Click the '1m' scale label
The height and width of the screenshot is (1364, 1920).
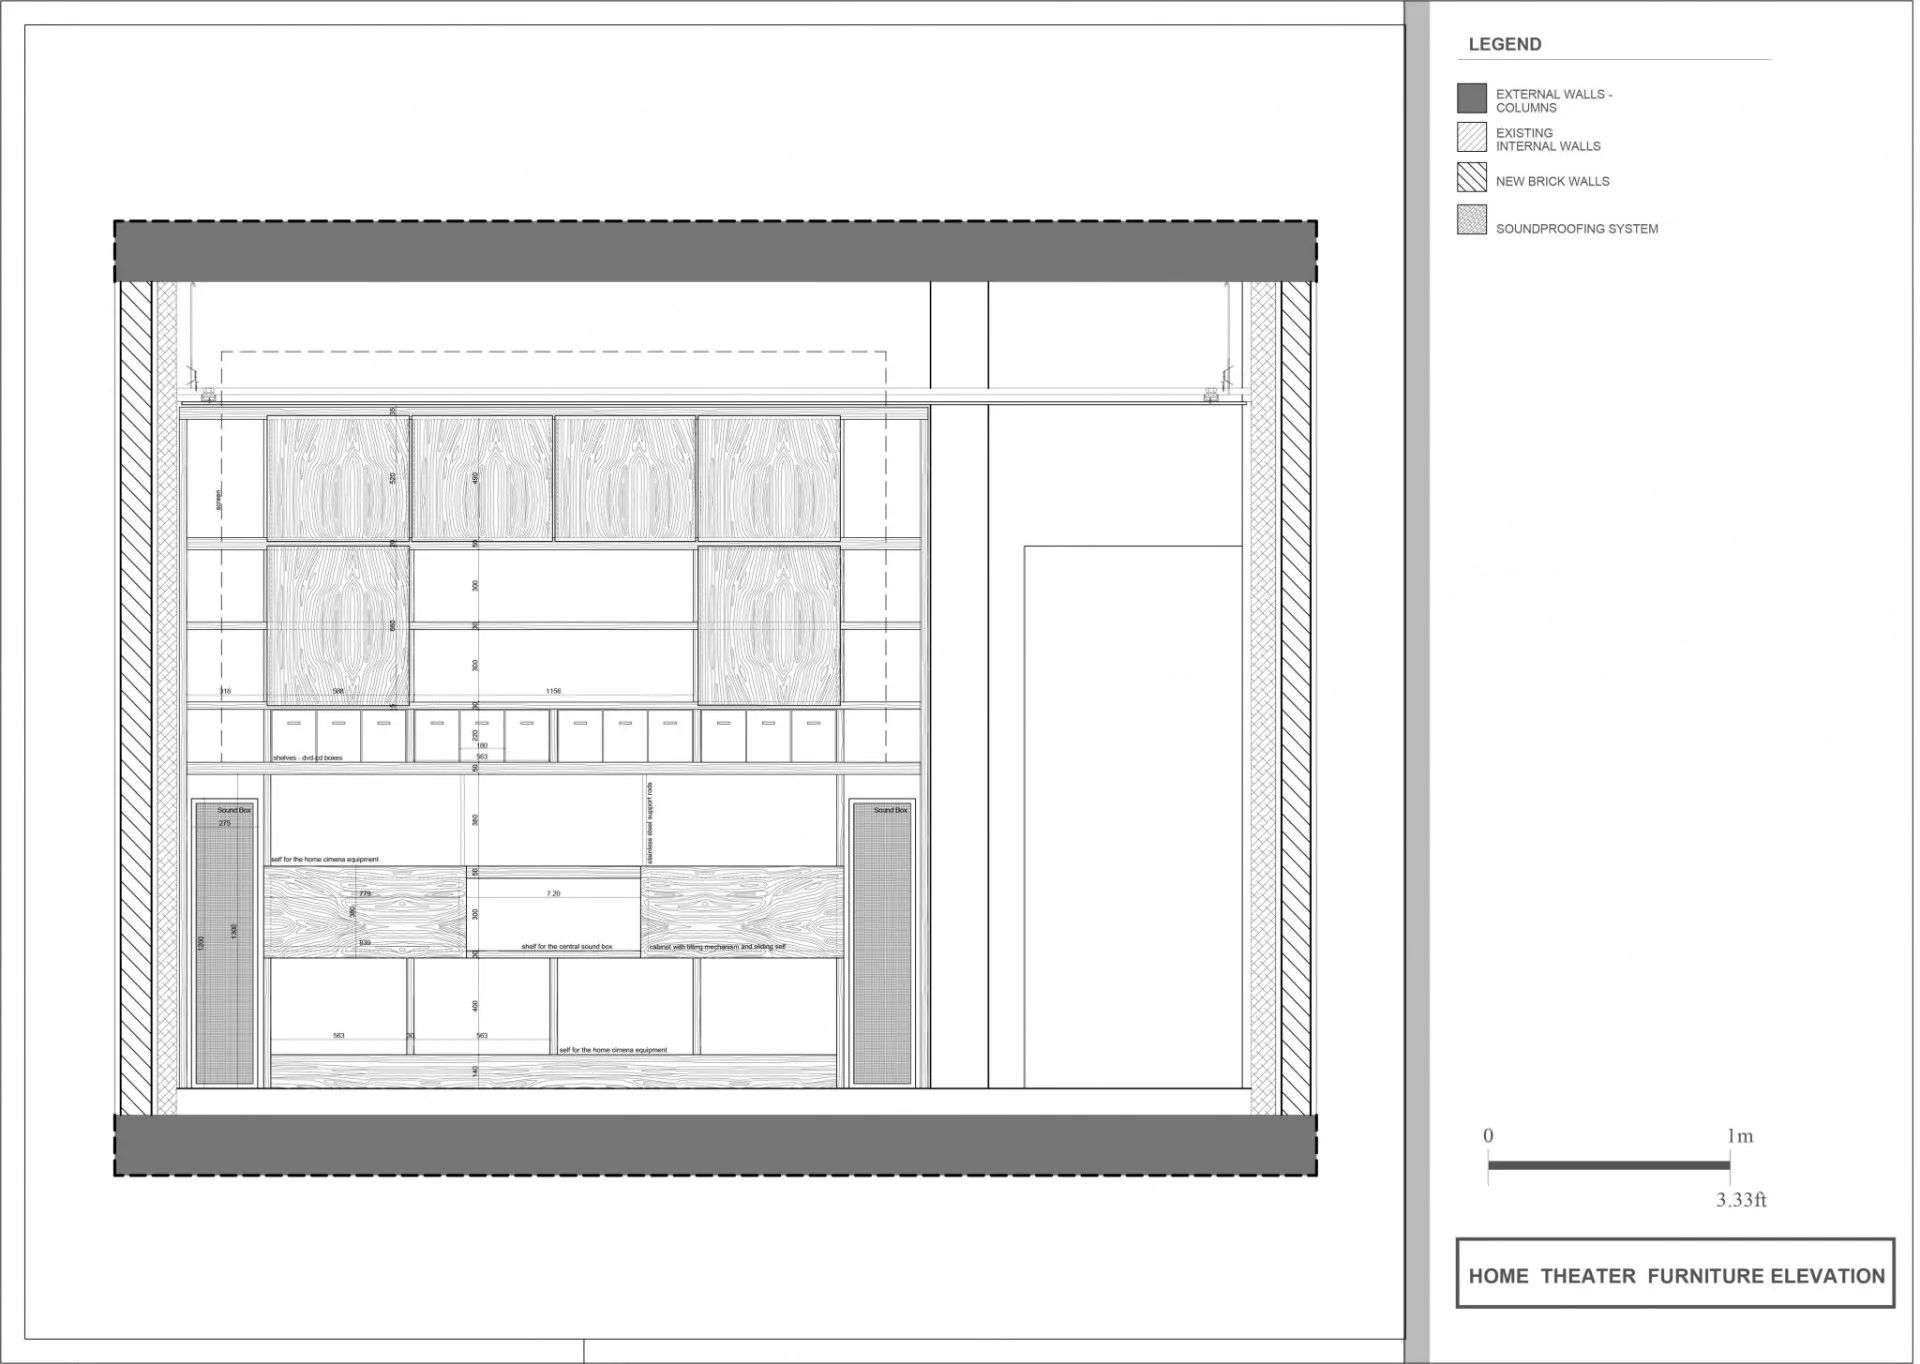[1739, 1136]
